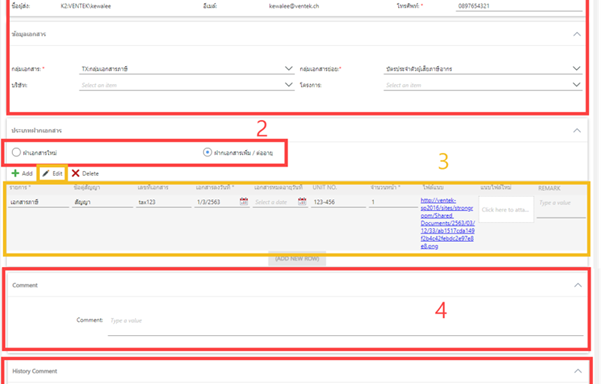Click the Select a date input
This screenshot has height=384, width=601.
point(275,202)
